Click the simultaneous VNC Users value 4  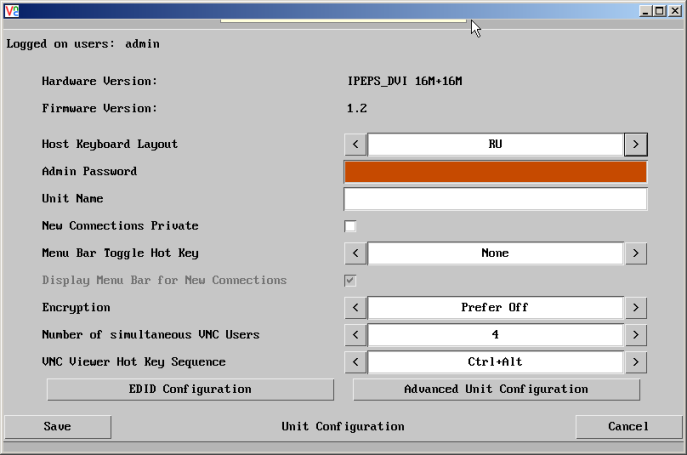point(495,334)
